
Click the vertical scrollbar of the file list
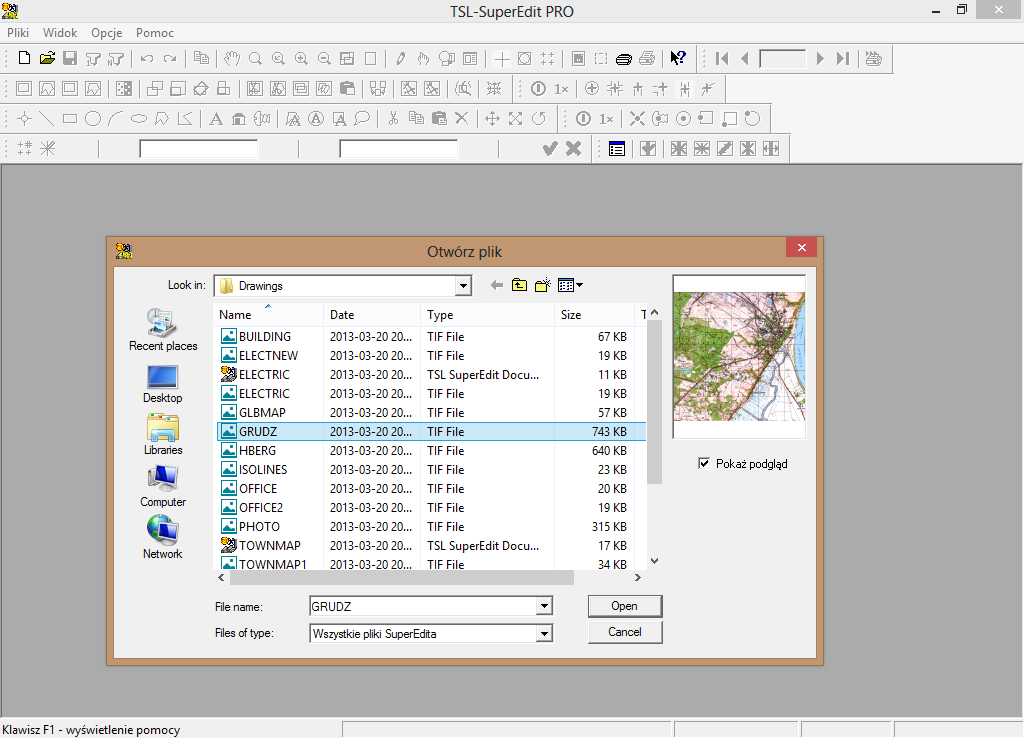654,402
